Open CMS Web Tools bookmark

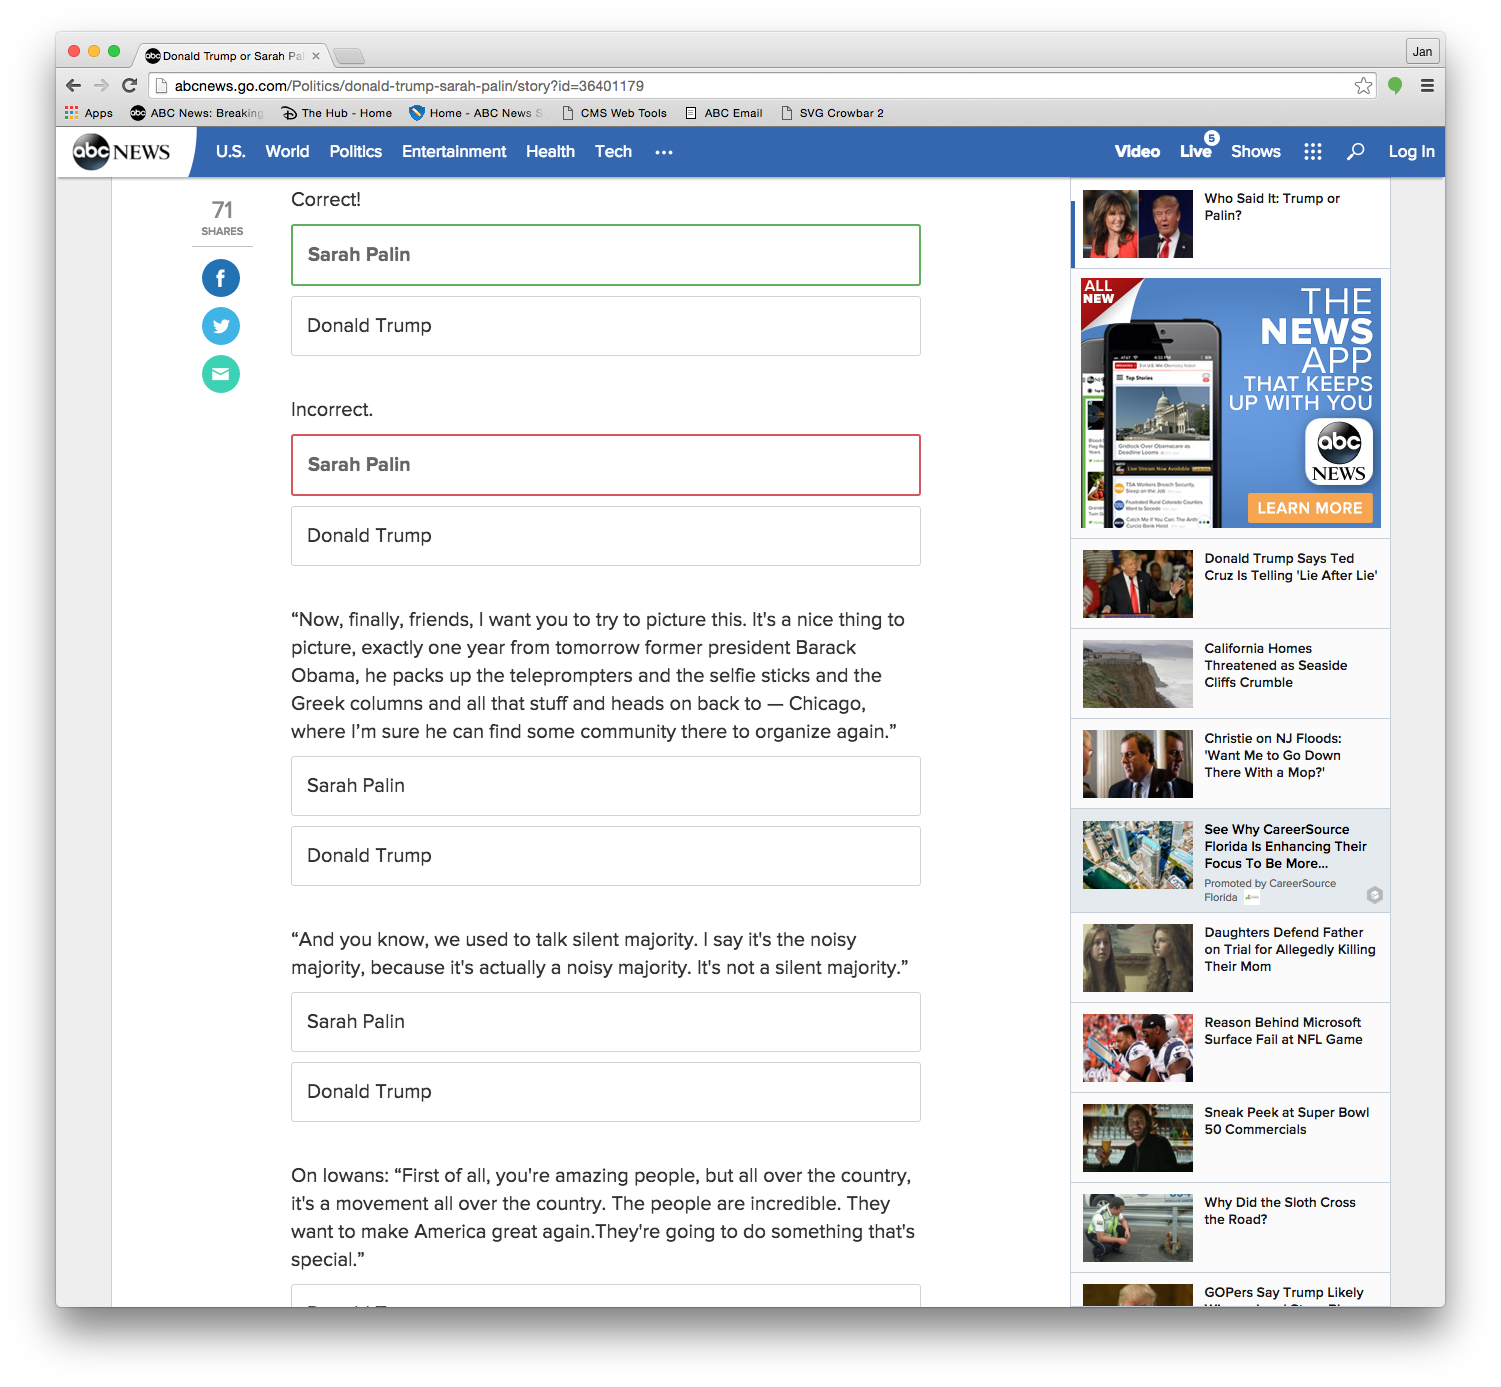tap(614, 113)
